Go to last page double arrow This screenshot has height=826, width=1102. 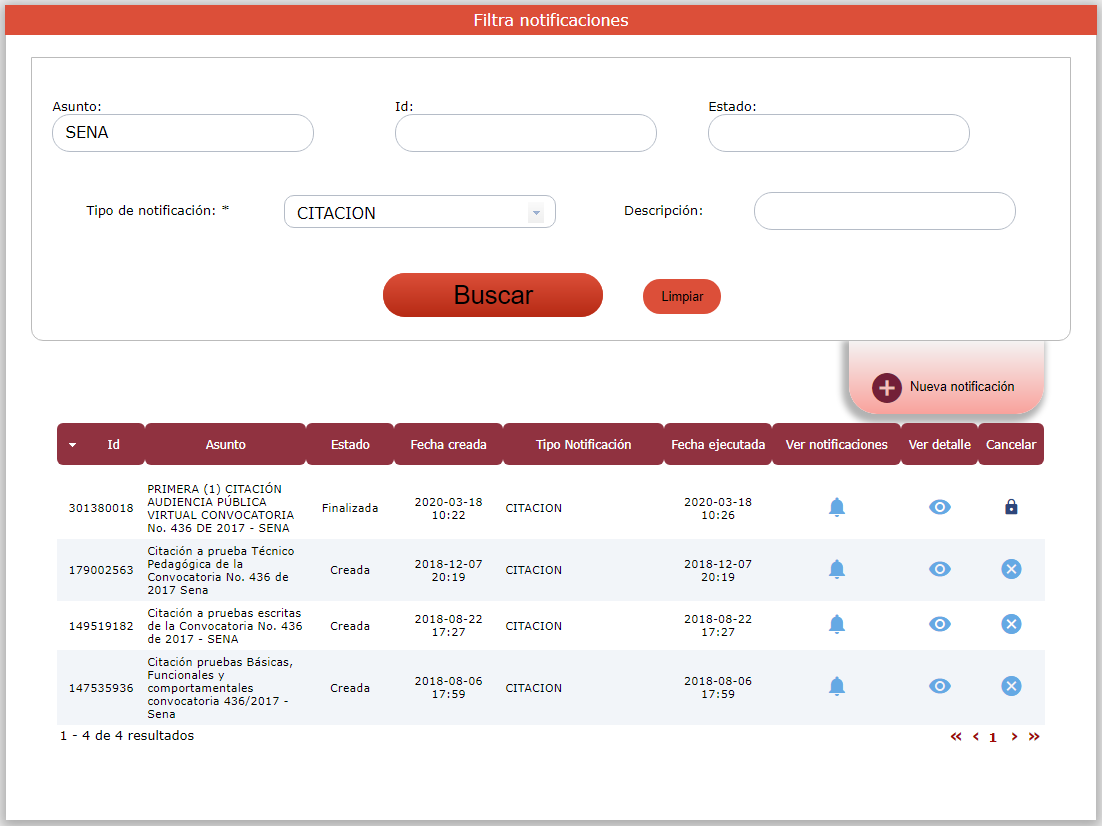[1034, 737]
